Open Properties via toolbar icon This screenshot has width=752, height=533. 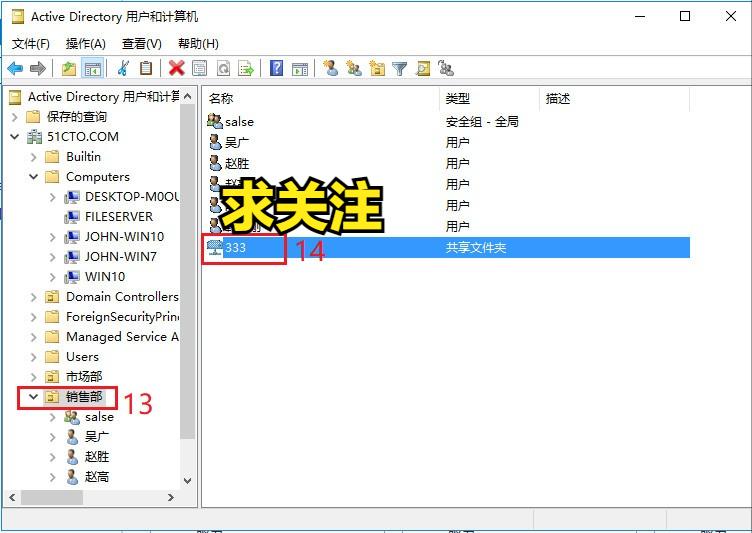200,69
